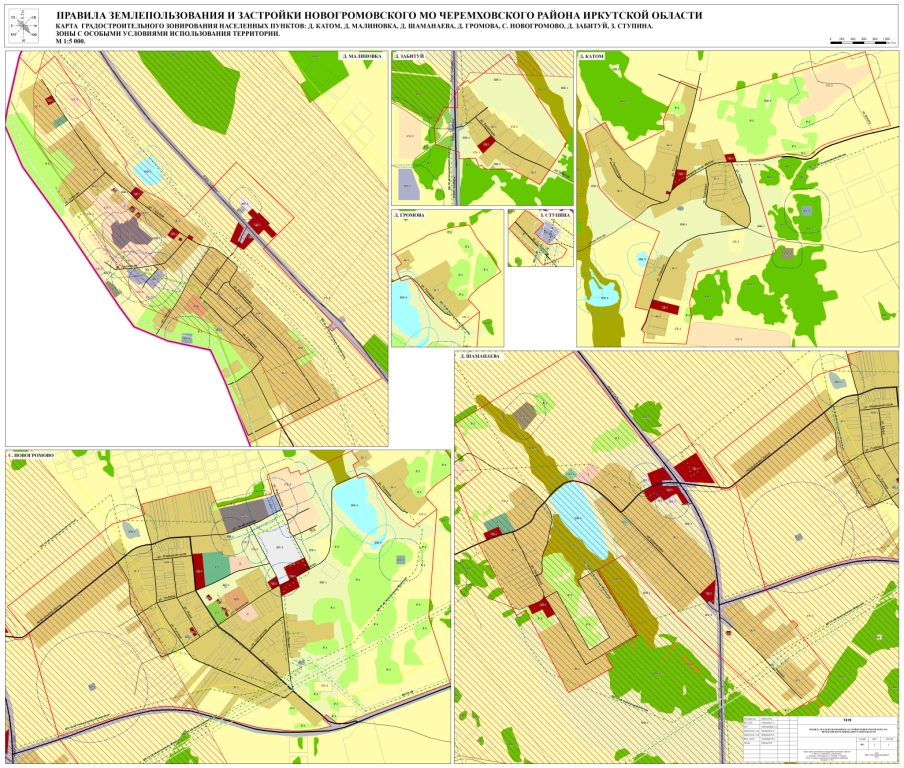
Task: Click the scale bar in the header
Action: [863, 40]
